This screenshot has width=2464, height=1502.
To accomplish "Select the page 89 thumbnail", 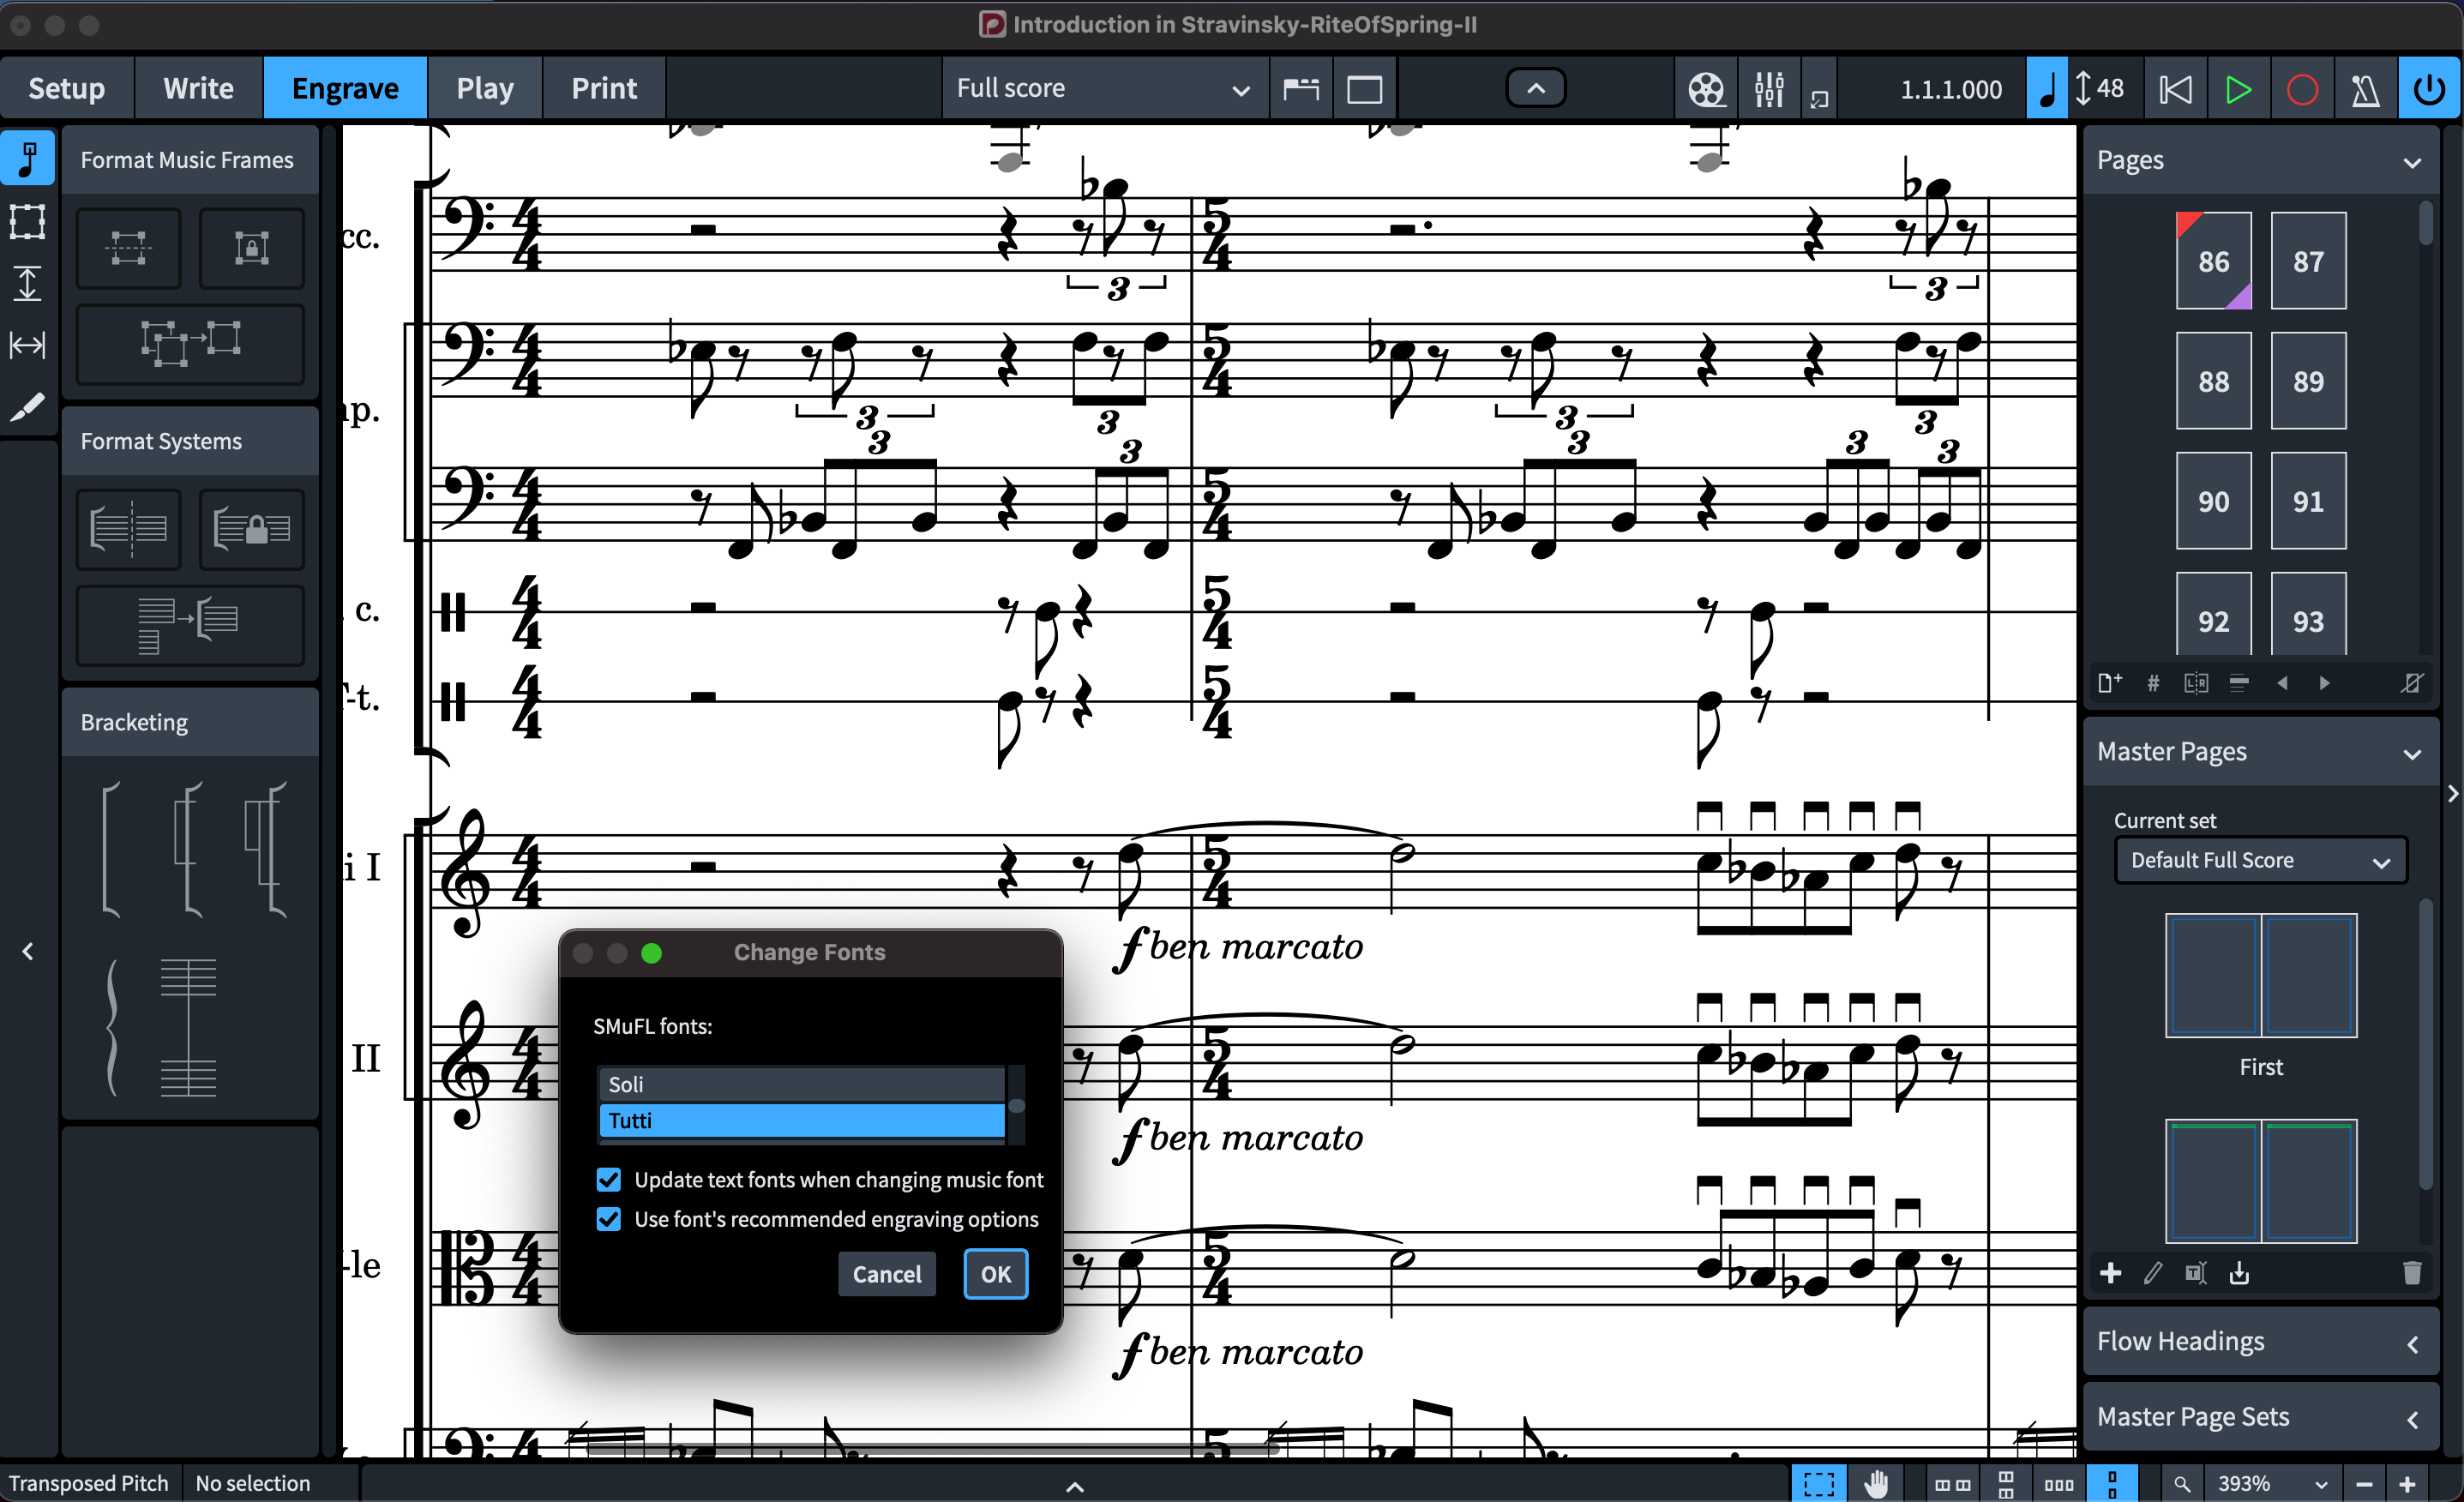I will [x=2307, y=381].
